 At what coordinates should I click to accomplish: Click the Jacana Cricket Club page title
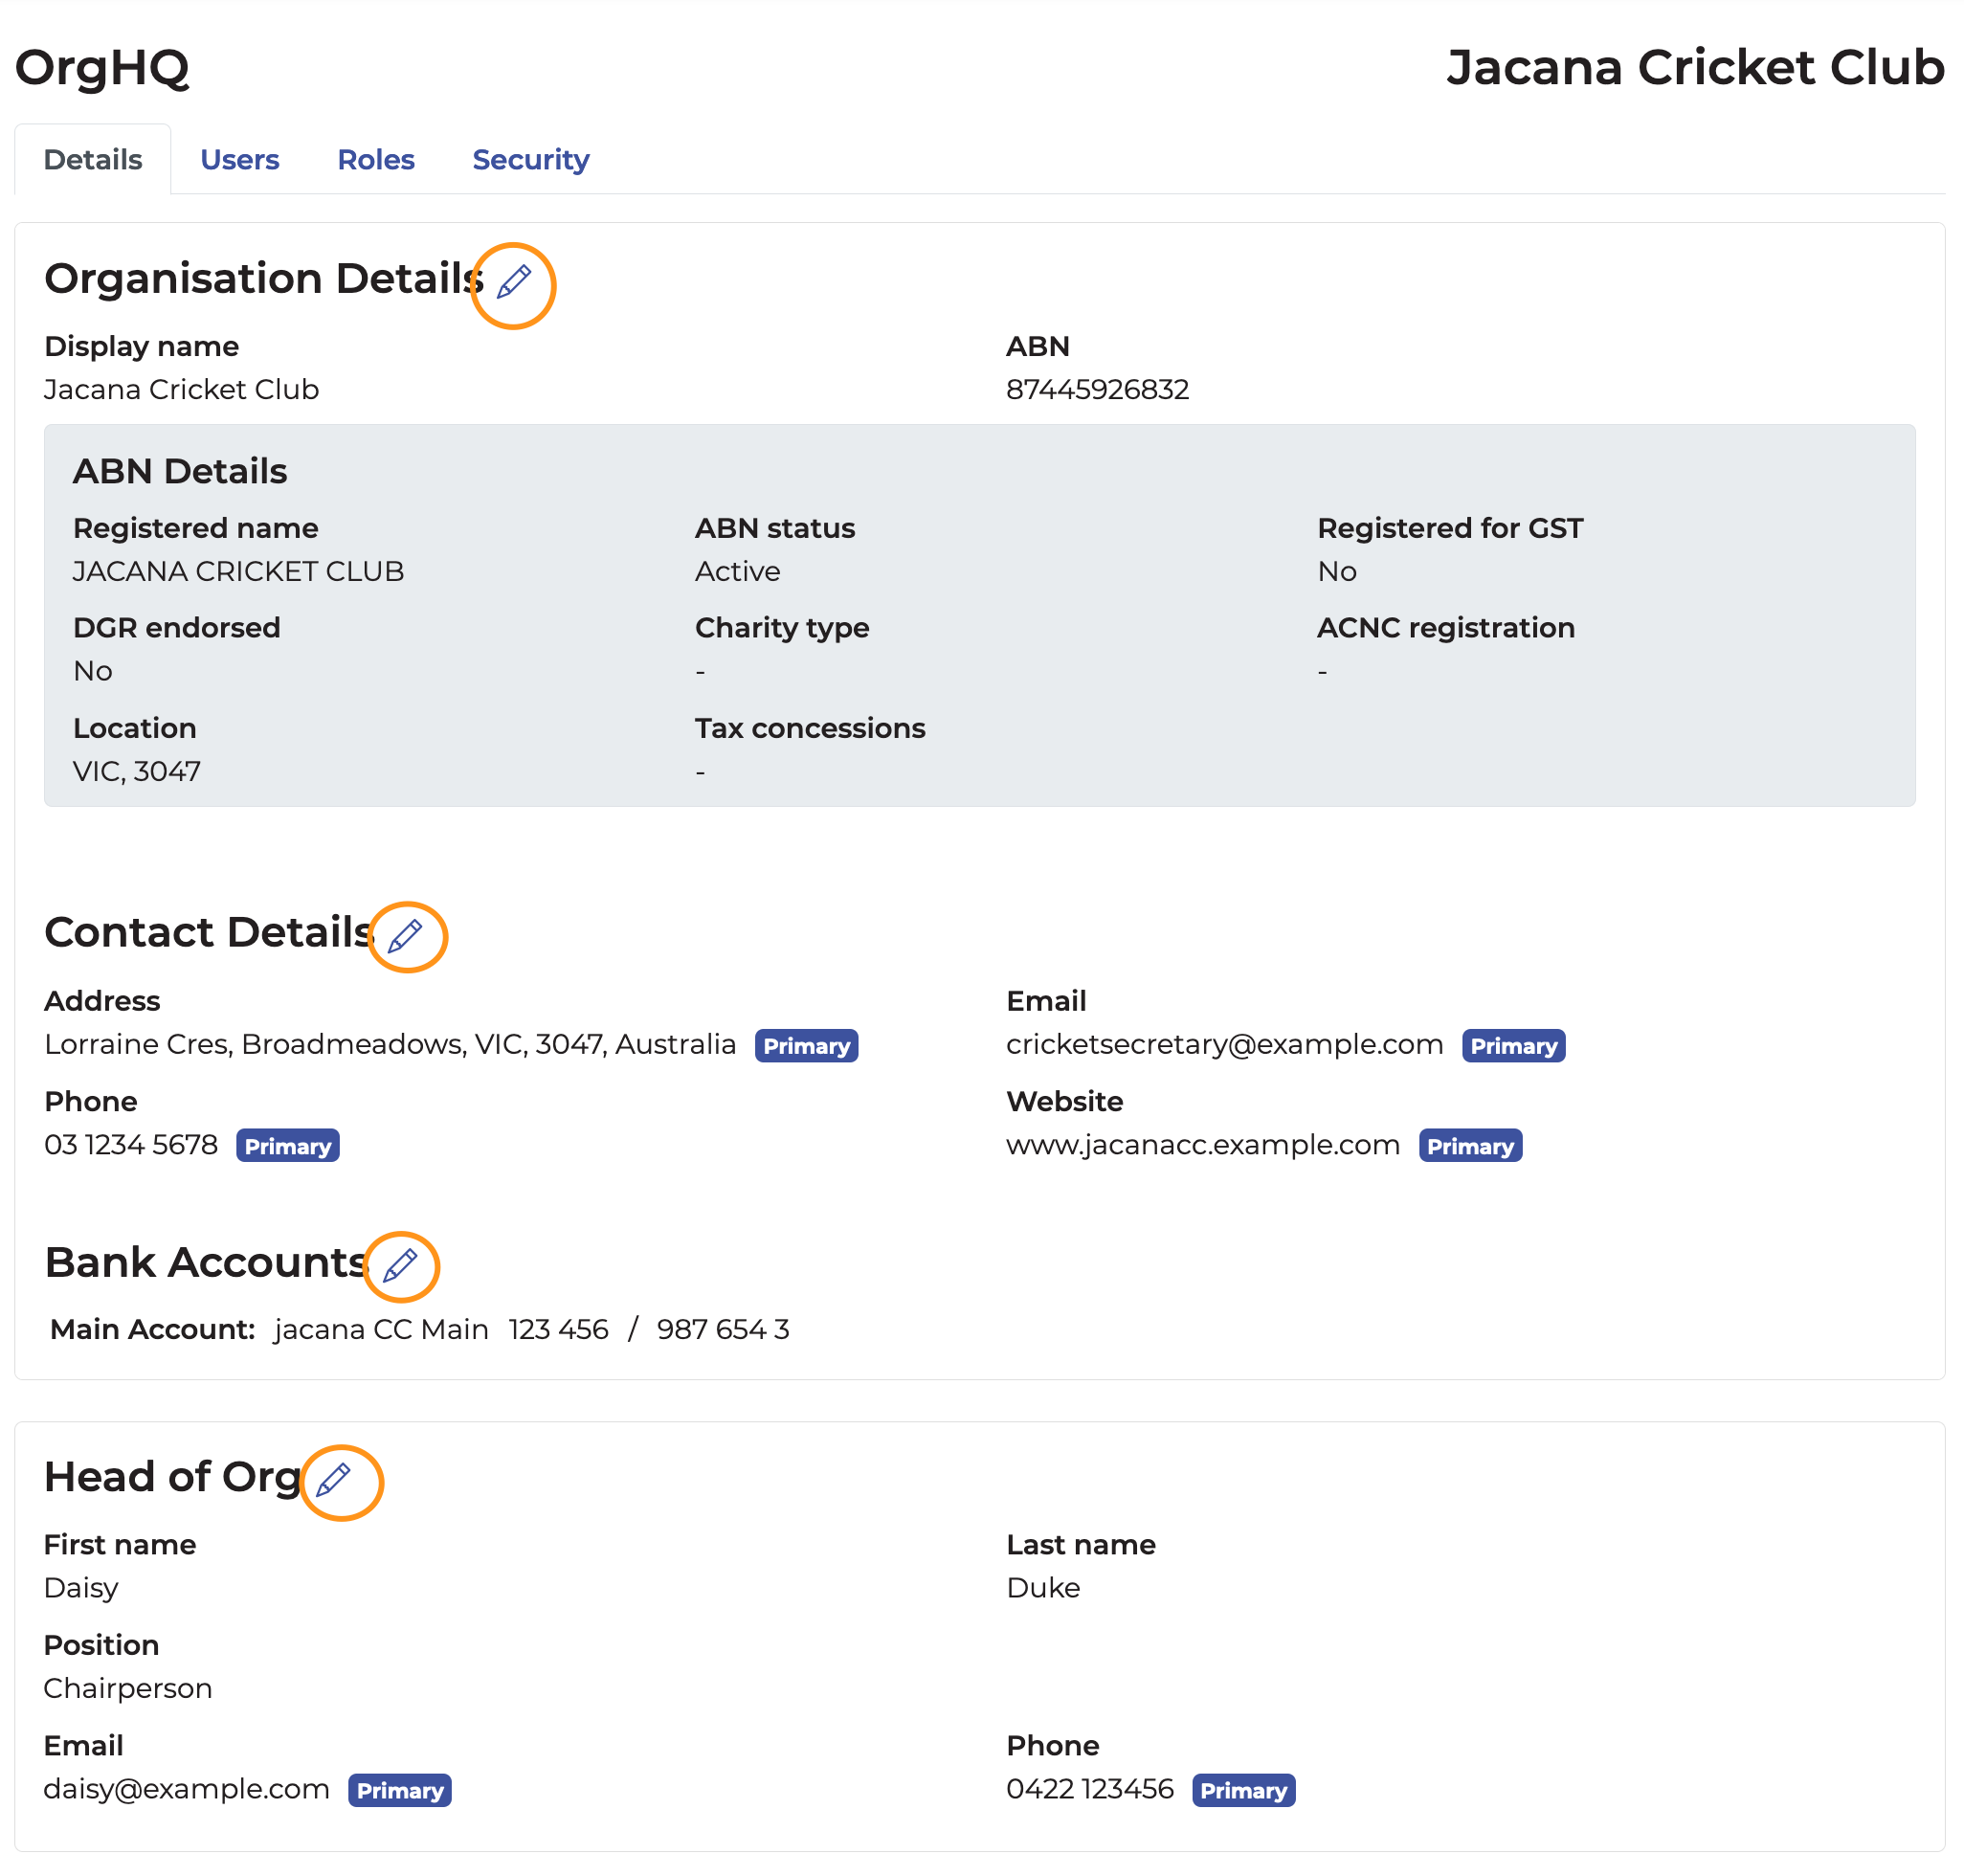pyautogui.click(x=1694, y=68)
